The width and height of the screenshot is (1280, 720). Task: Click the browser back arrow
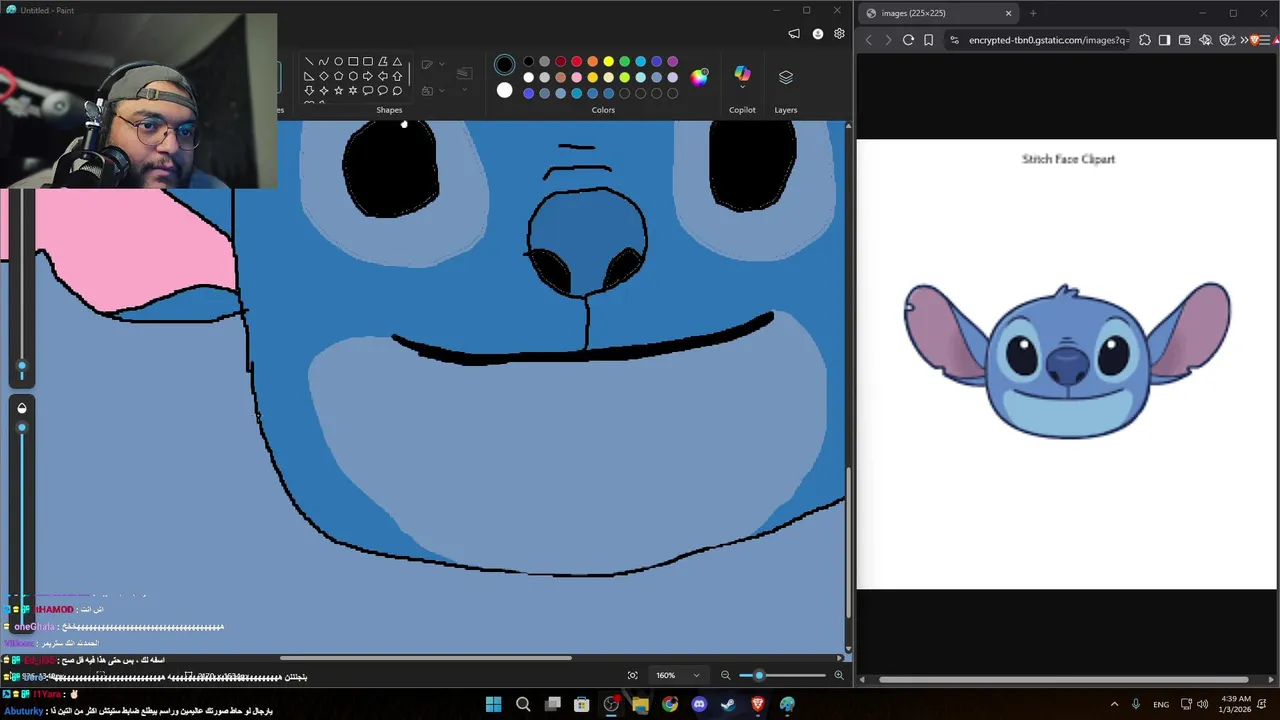pyautogui.click(x=868, y=40)
